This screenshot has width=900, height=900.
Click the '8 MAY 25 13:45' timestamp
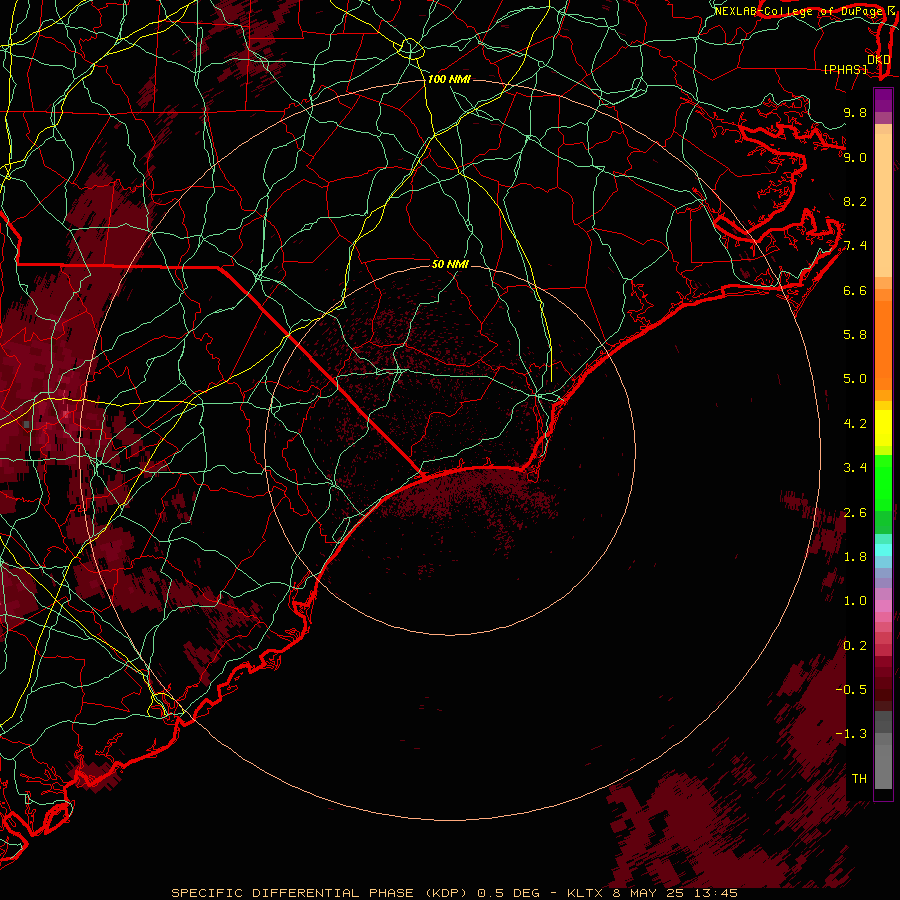674,893
